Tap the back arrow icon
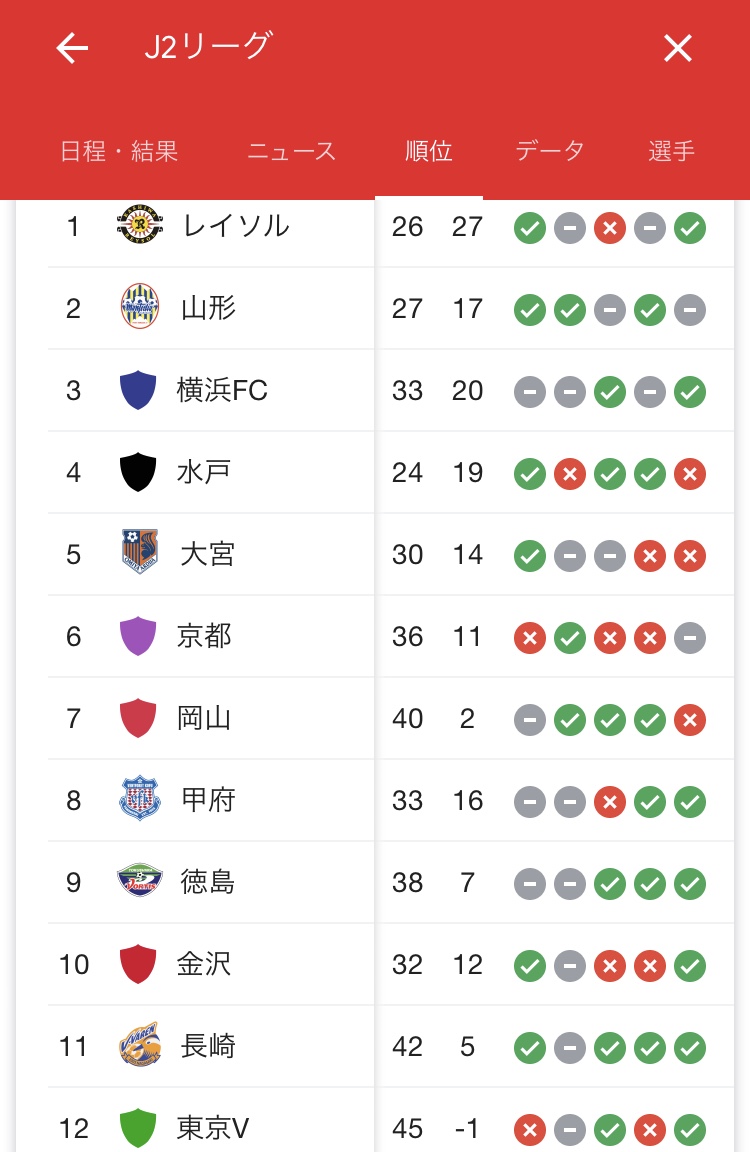This screenshot has width=750, height=1152. [x=72, y=48]
